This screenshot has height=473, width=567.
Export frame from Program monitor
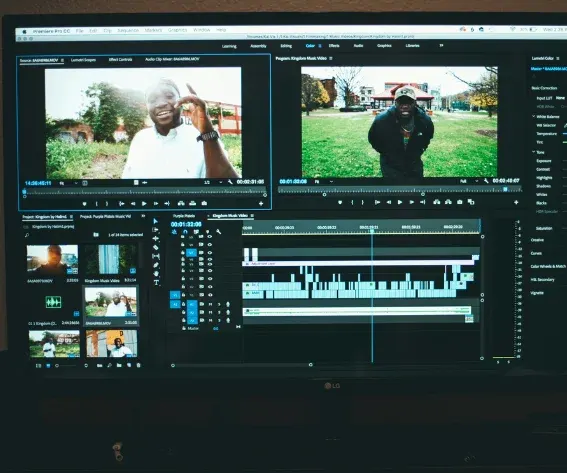point(460,202)
